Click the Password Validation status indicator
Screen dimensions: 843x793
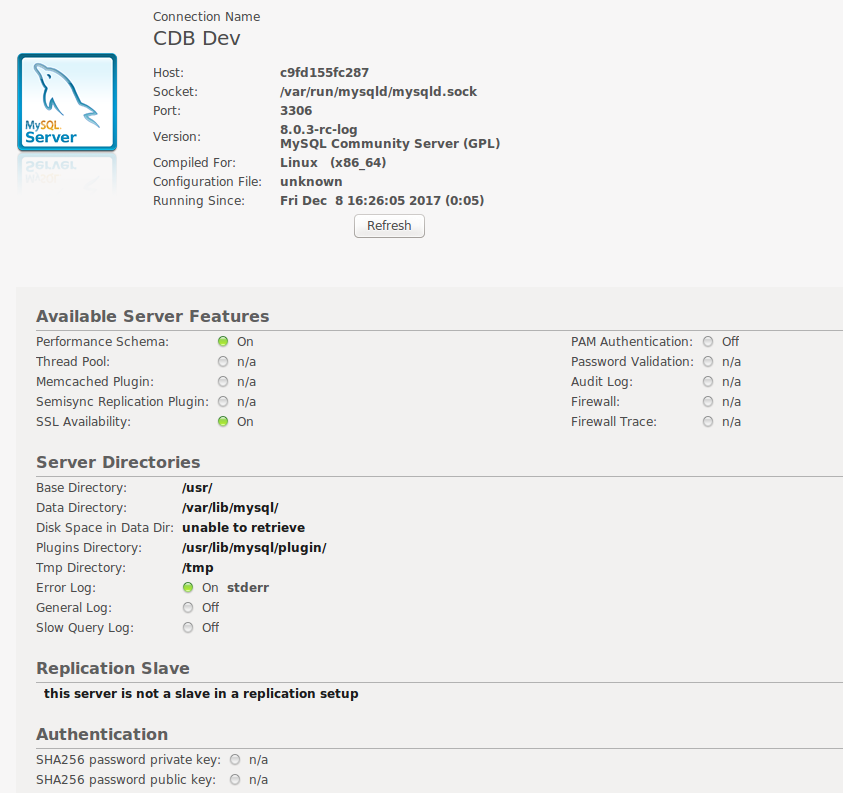(x=708, y=361)
